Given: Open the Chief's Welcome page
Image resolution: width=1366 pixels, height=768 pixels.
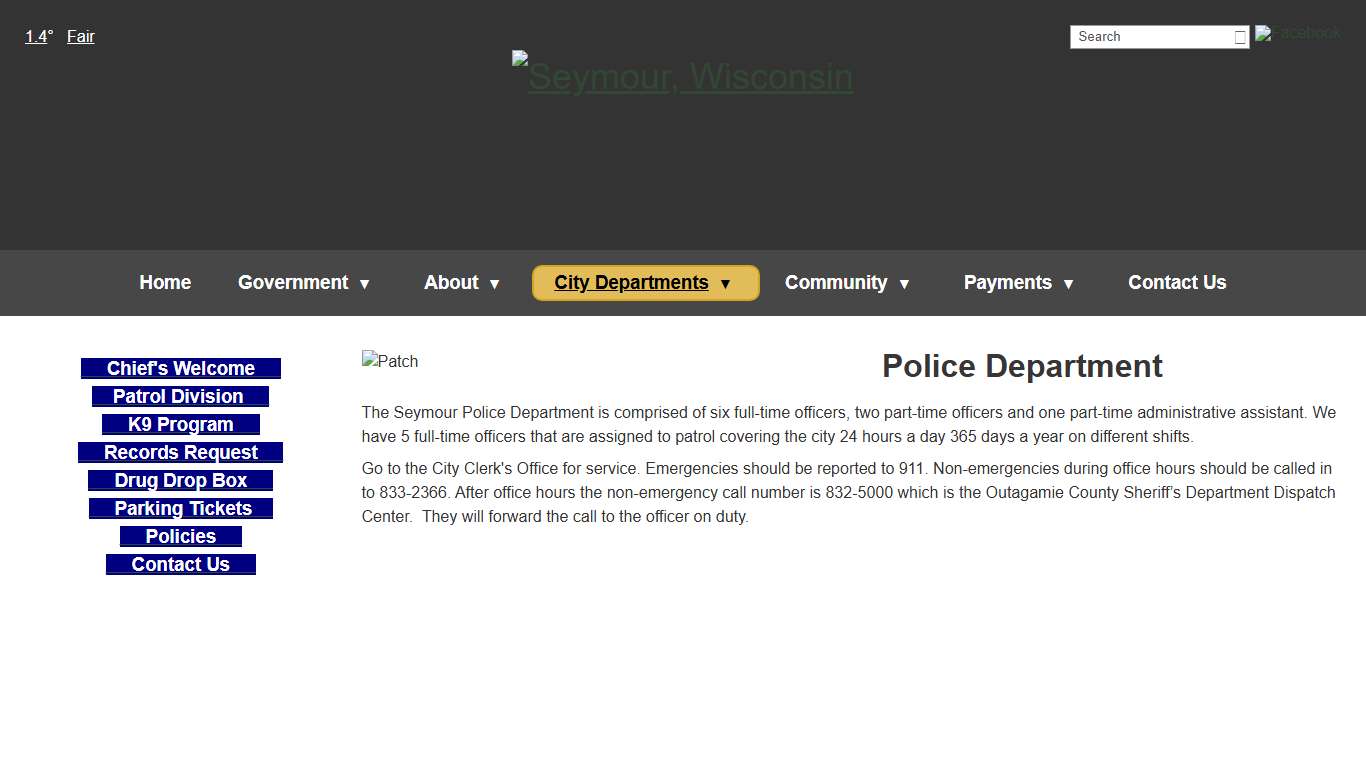Looking at the screenshot, I should (180, 368).
